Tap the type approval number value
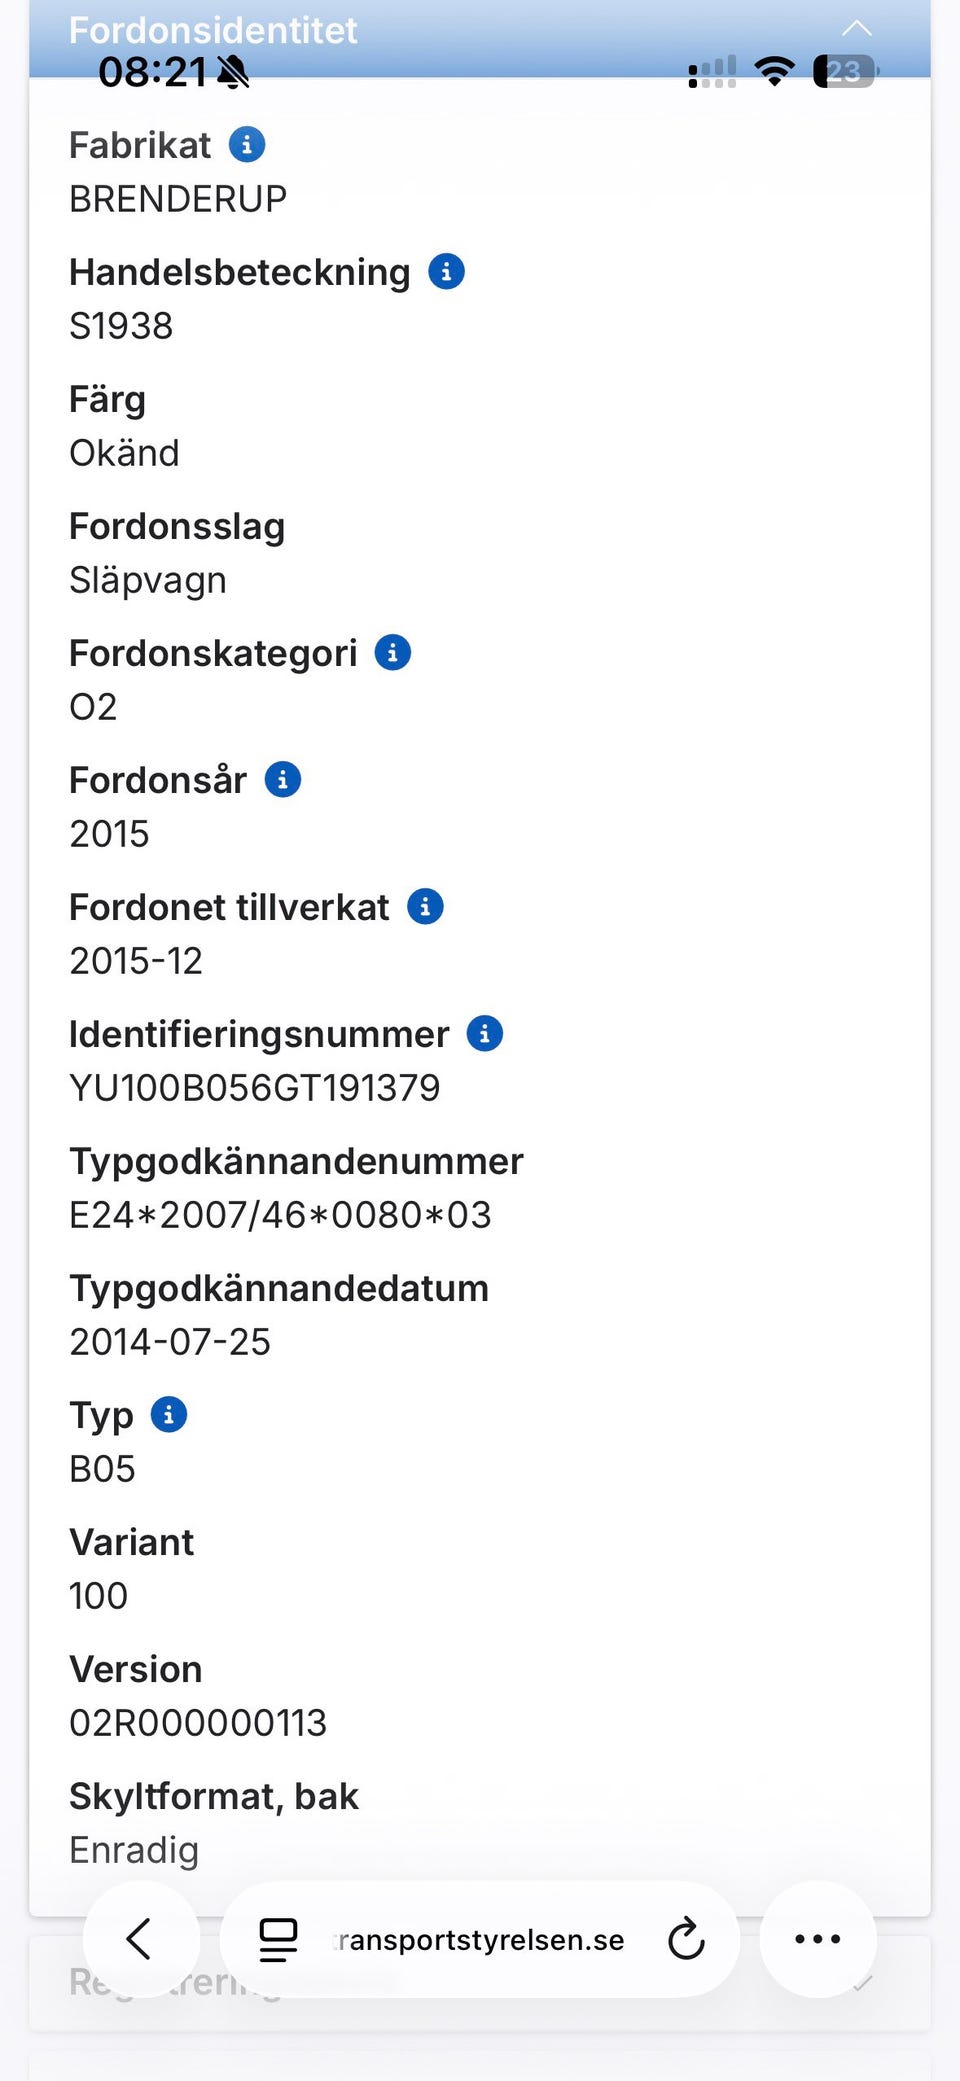The image size is (960, 2081). coord(280,1215)
